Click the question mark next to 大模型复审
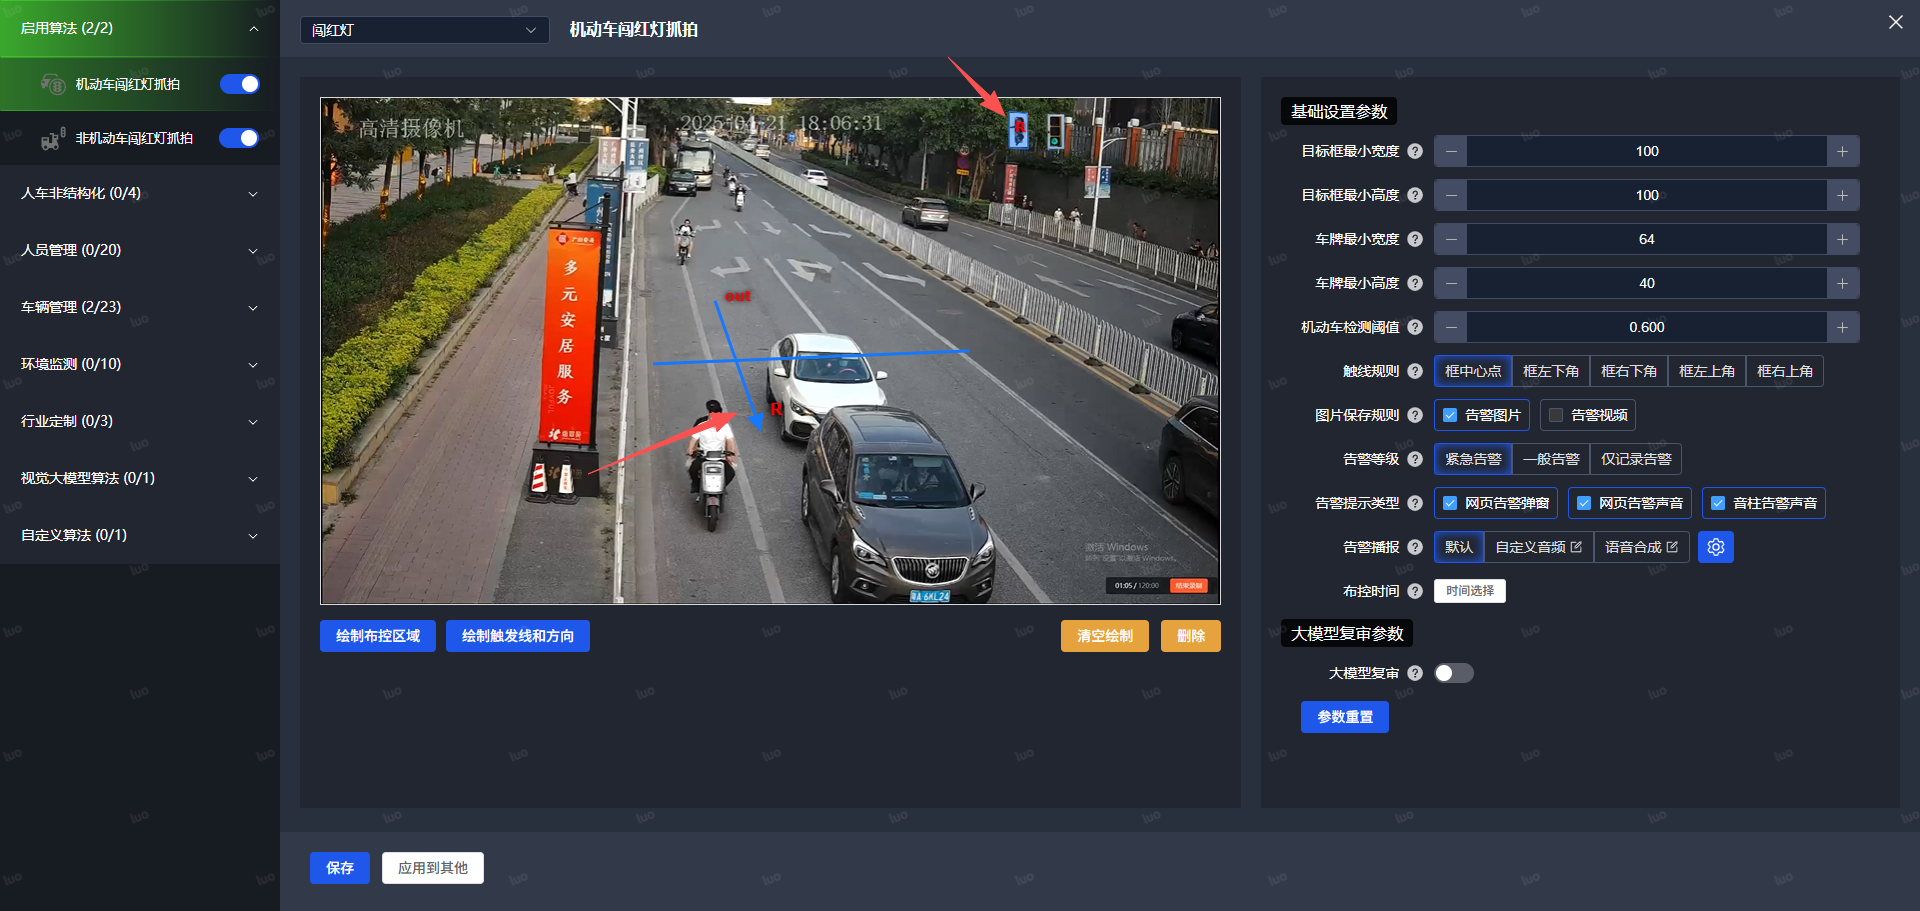This screenshot has width=1920, height=911. click(x=1415, y=673)
